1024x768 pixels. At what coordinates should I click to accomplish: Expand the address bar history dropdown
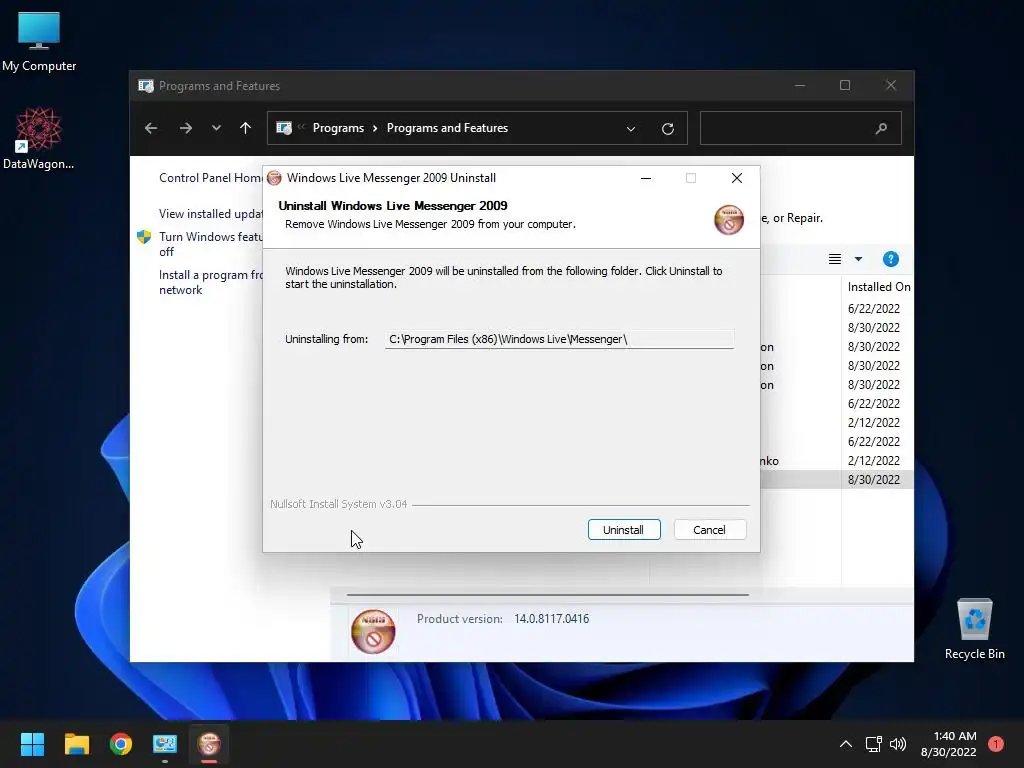631,129
